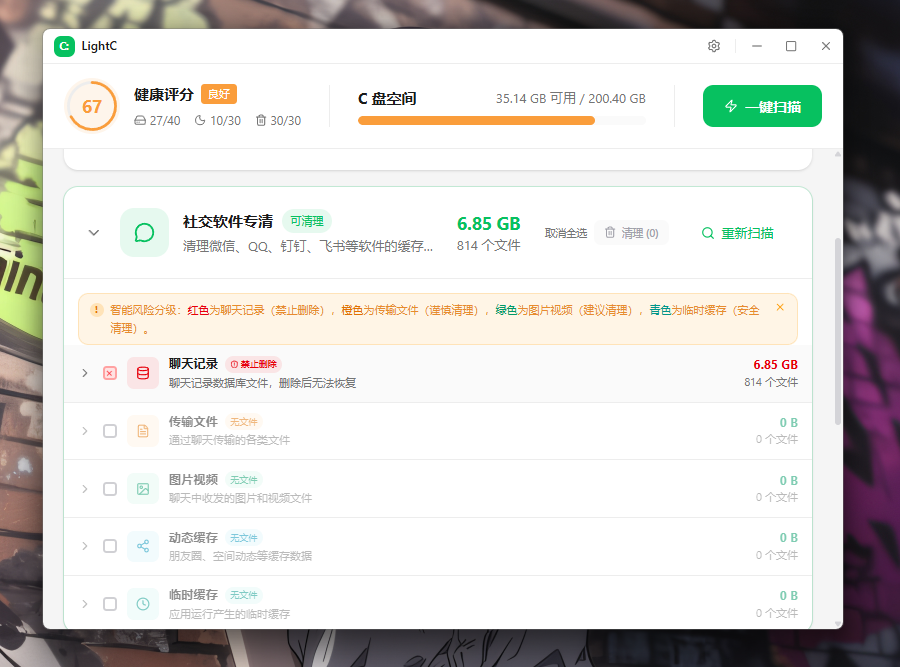Click the health score 67 circle

coord(91,106)
